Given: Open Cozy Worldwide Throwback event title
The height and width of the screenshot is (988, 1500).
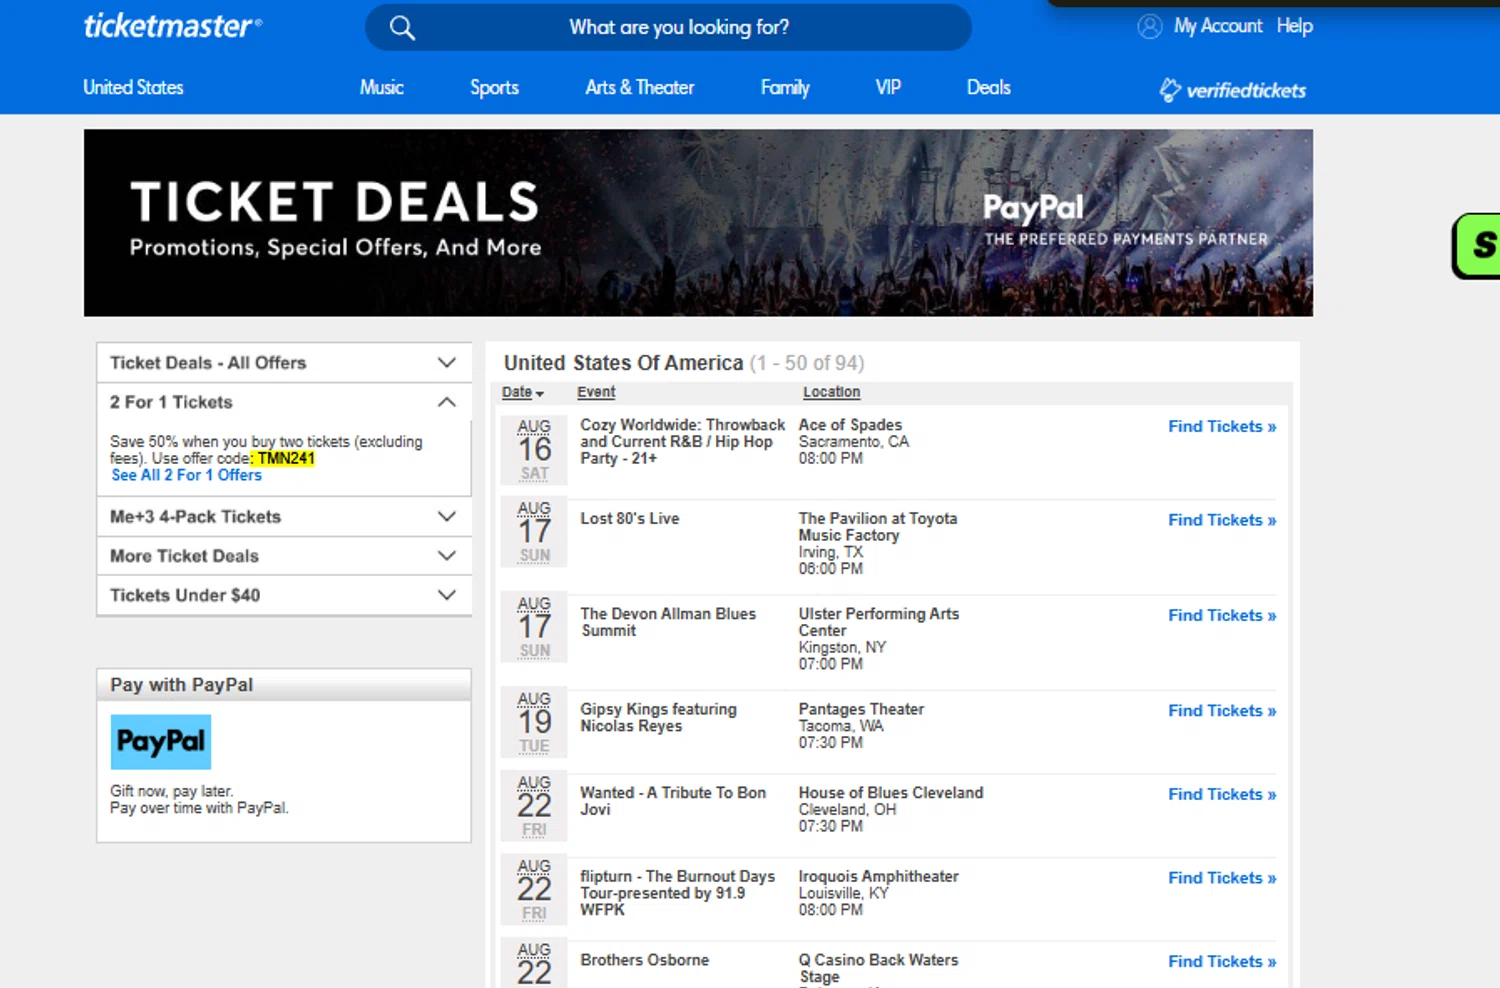Looking at the screenshot, I should (x=682, y=441).
